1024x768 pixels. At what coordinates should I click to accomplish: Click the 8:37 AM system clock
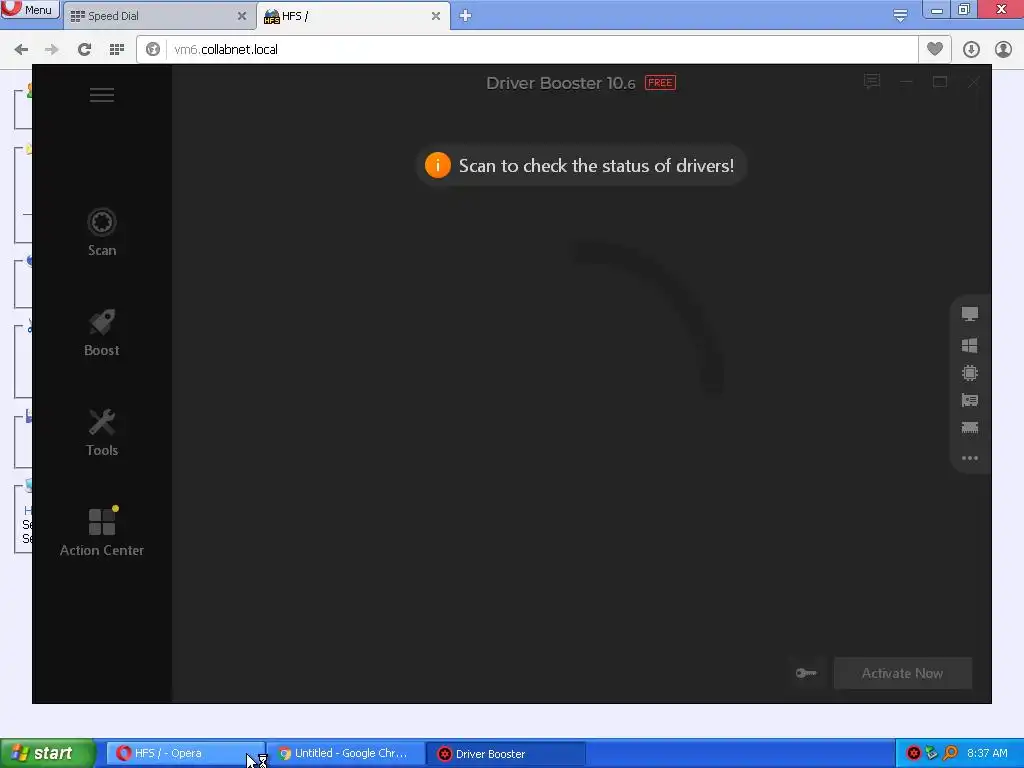click(x=987, y=754)
